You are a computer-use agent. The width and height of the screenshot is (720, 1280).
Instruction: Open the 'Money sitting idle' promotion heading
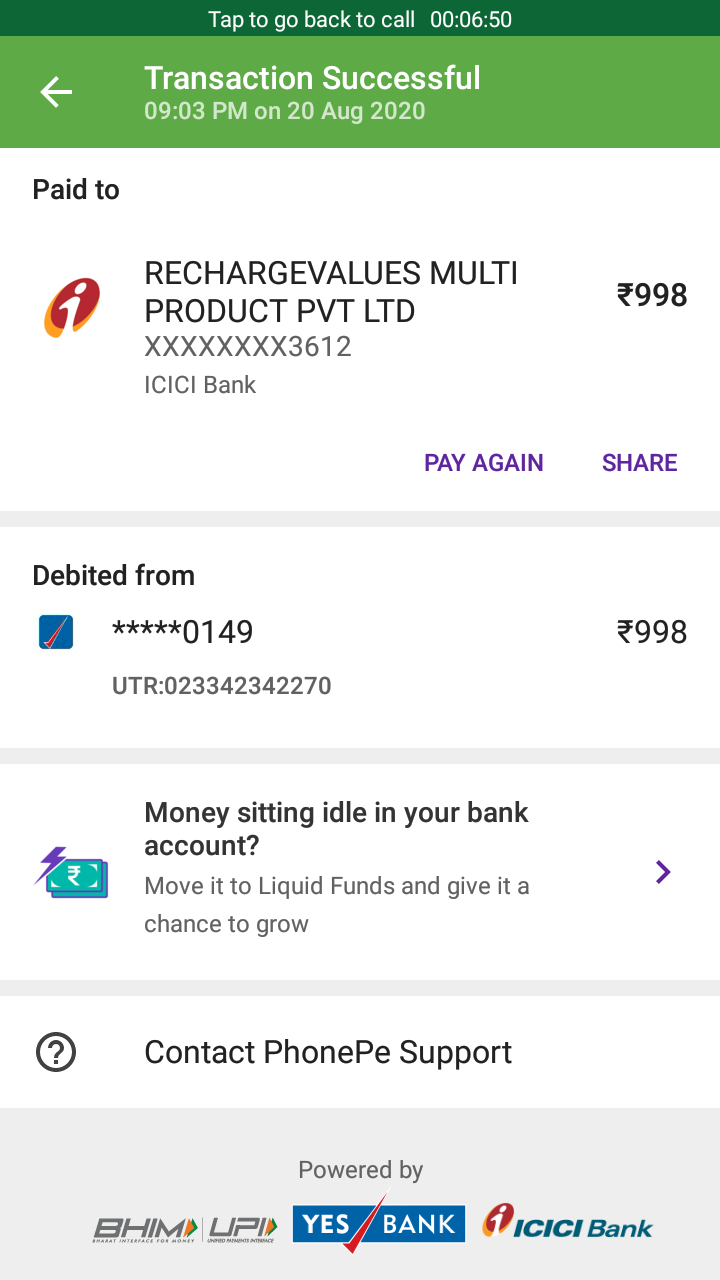click(x=336, y=829)
